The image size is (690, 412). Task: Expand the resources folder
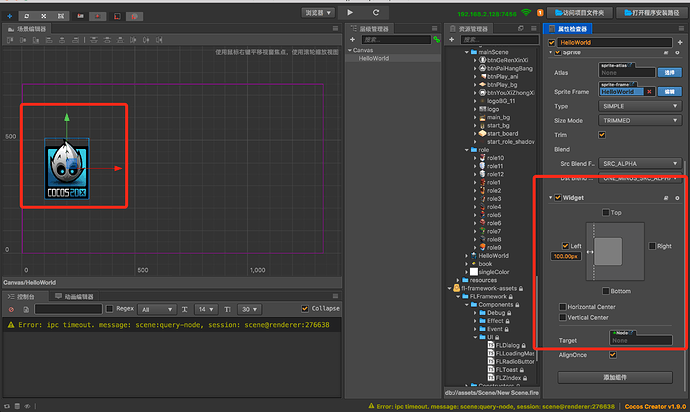click(458, 280)
